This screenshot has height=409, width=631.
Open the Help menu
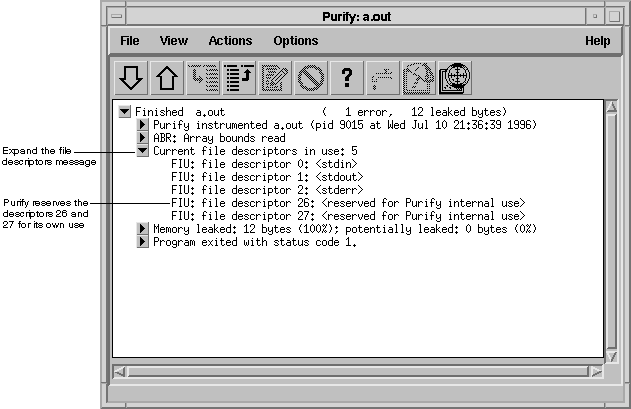click(x=598, y=41)
